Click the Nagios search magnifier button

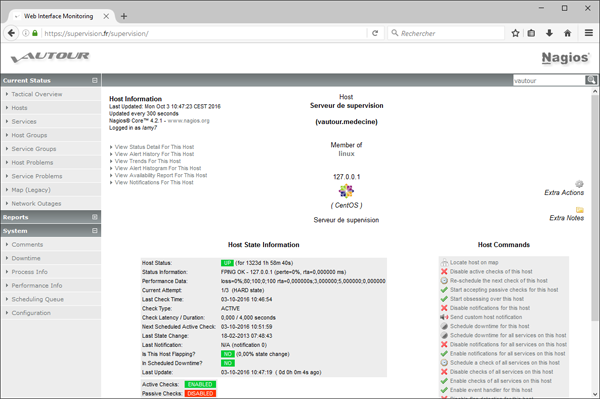pyautogui.click(x=591, y=80)
